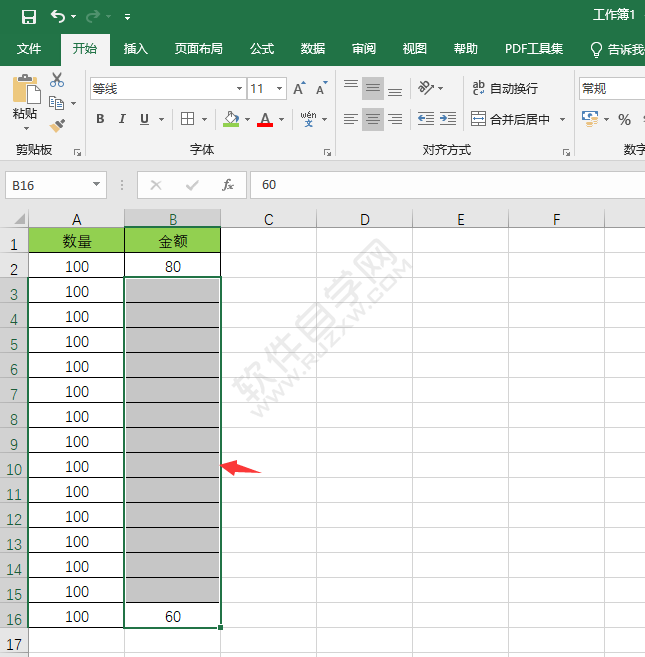Select column C header
Viewport: 645px width, 657px height.
[269, 219]
